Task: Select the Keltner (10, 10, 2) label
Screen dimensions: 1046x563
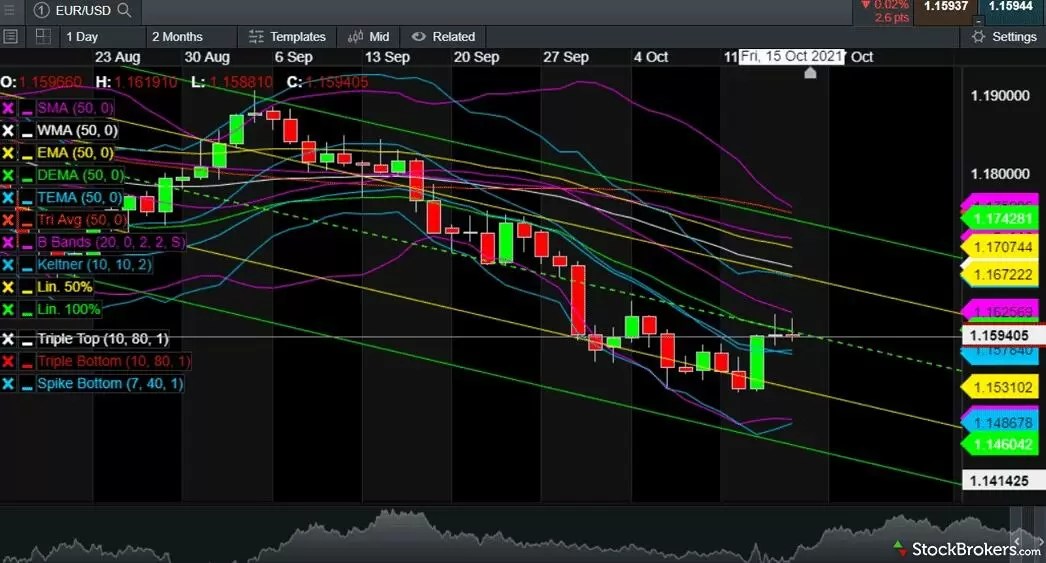Action: coord(94,265)
